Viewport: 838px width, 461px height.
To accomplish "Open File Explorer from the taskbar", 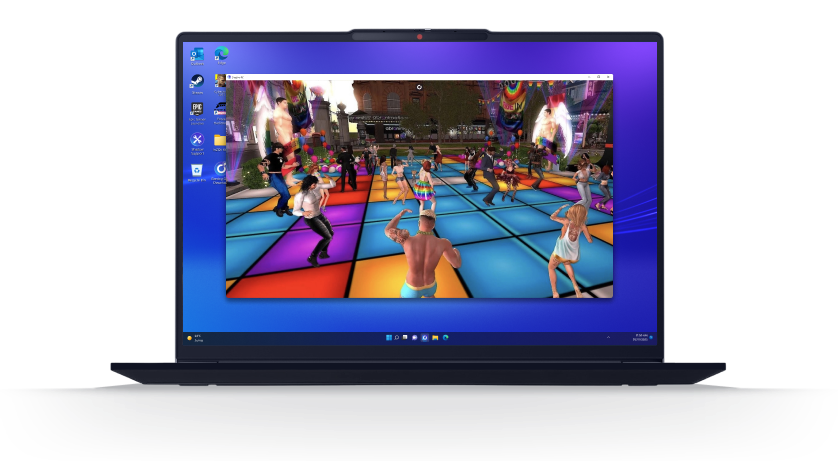I will [435, 338].
